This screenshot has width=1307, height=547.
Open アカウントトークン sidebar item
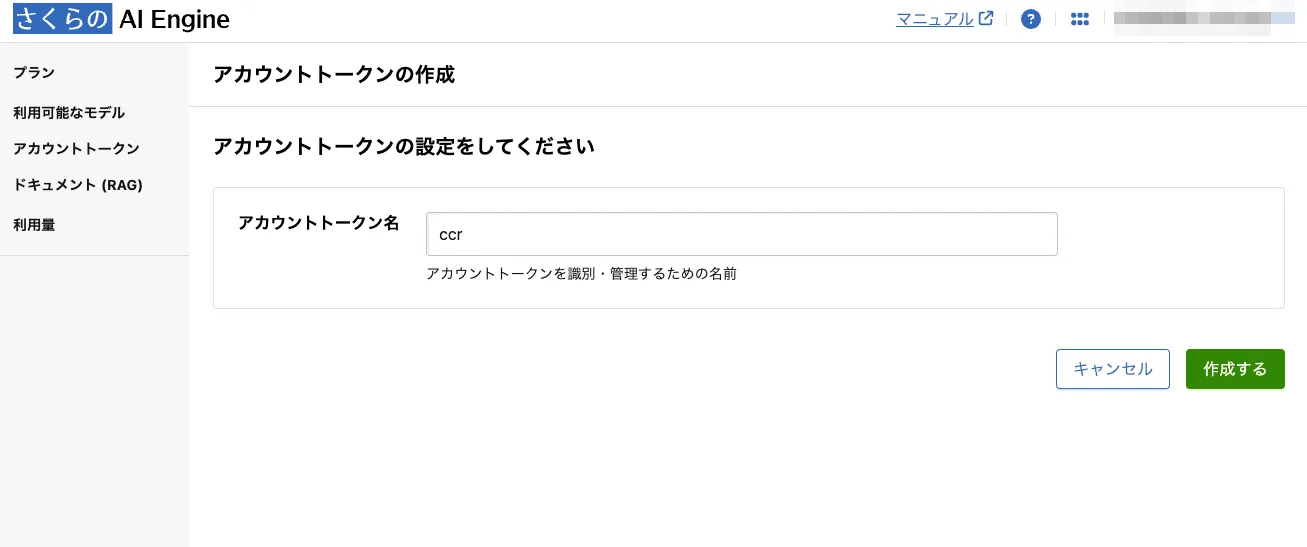coord(76,148)
